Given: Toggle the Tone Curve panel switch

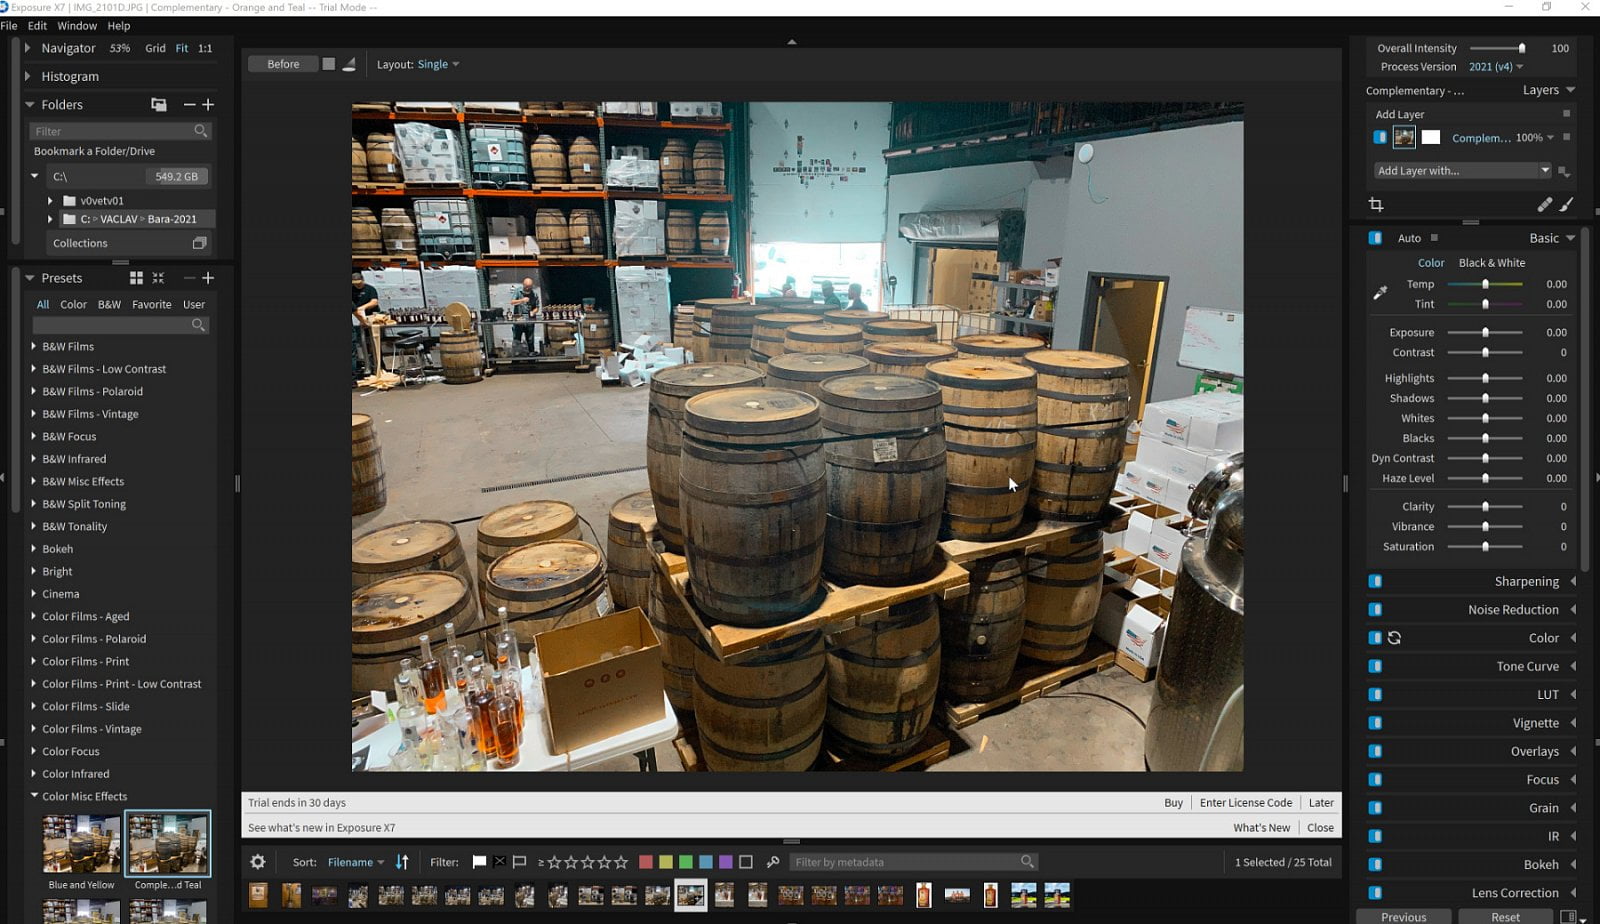Looking at the screenshot, I should (x=1375, y=666).
